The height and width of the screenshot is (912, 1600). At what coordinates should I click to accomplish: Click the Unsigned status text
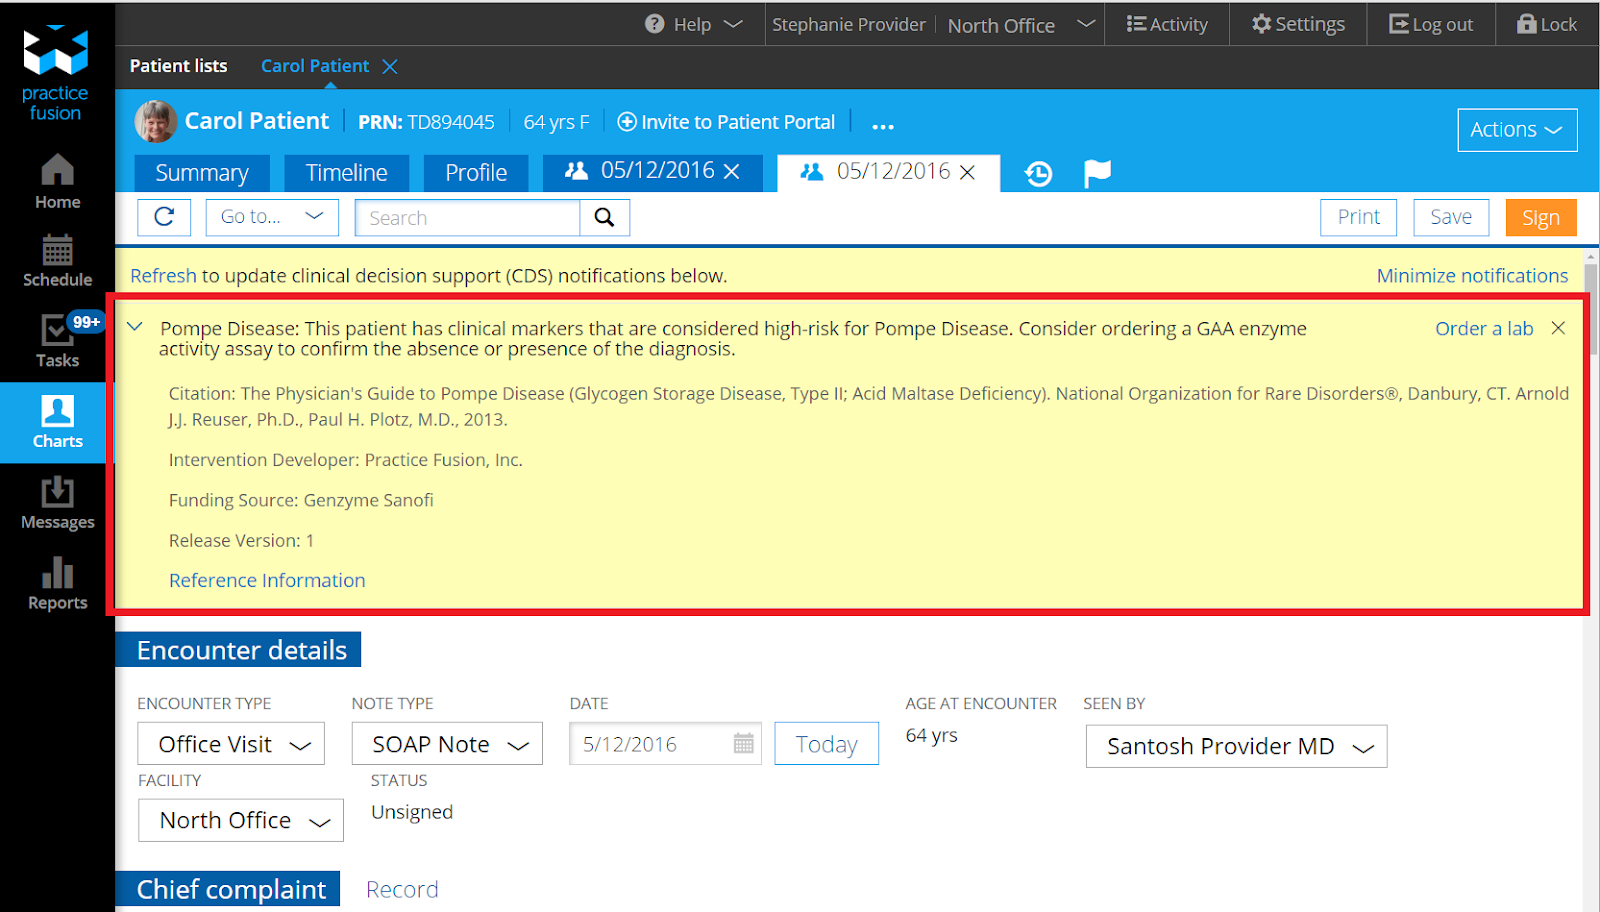pyautogui.click(x=412, y=812)
